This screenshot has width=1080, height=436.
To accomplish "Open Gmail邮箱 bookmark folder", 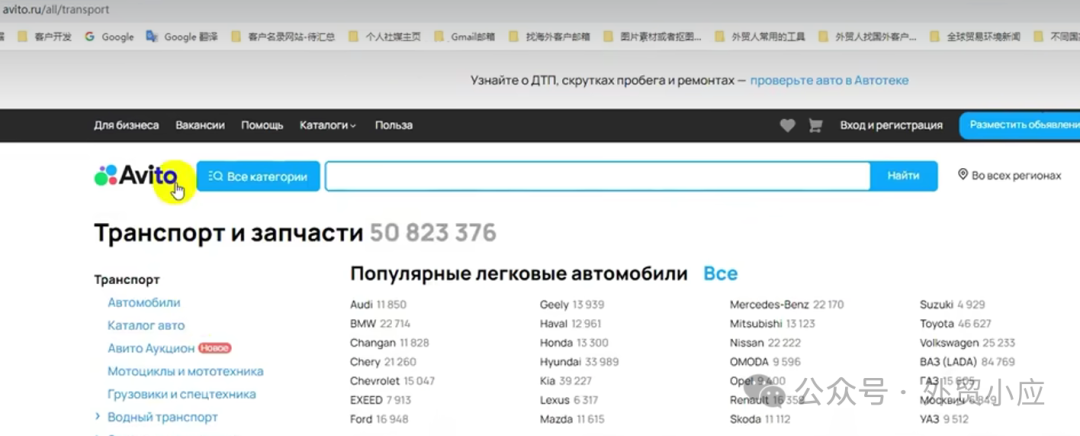I will pyautogui.click(x=465, y=37).
